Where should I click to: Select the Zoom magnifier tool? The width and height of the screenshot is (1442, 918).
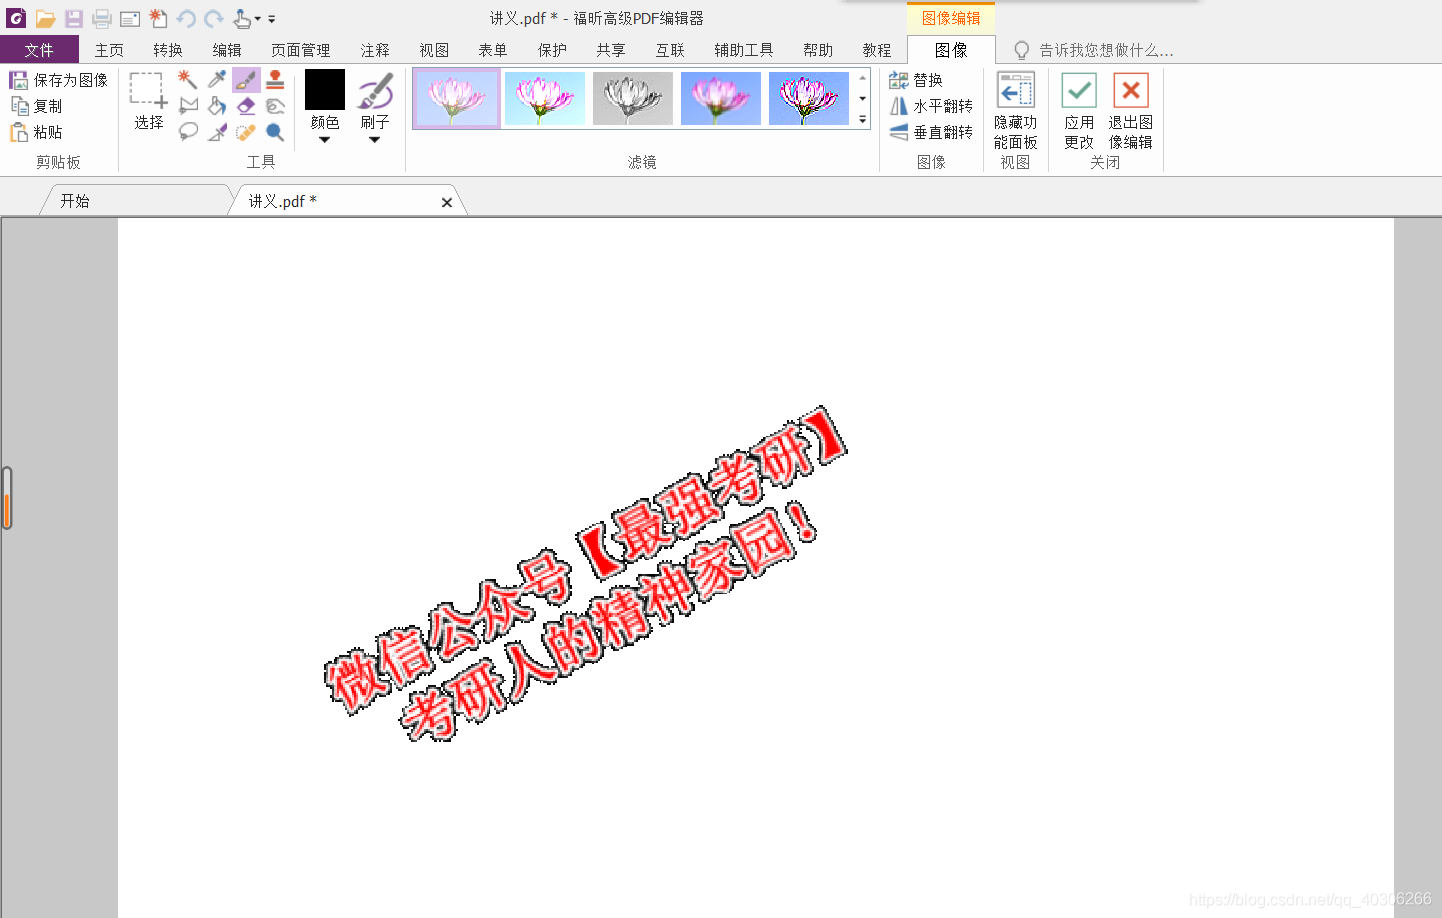(x=275, y=132)
